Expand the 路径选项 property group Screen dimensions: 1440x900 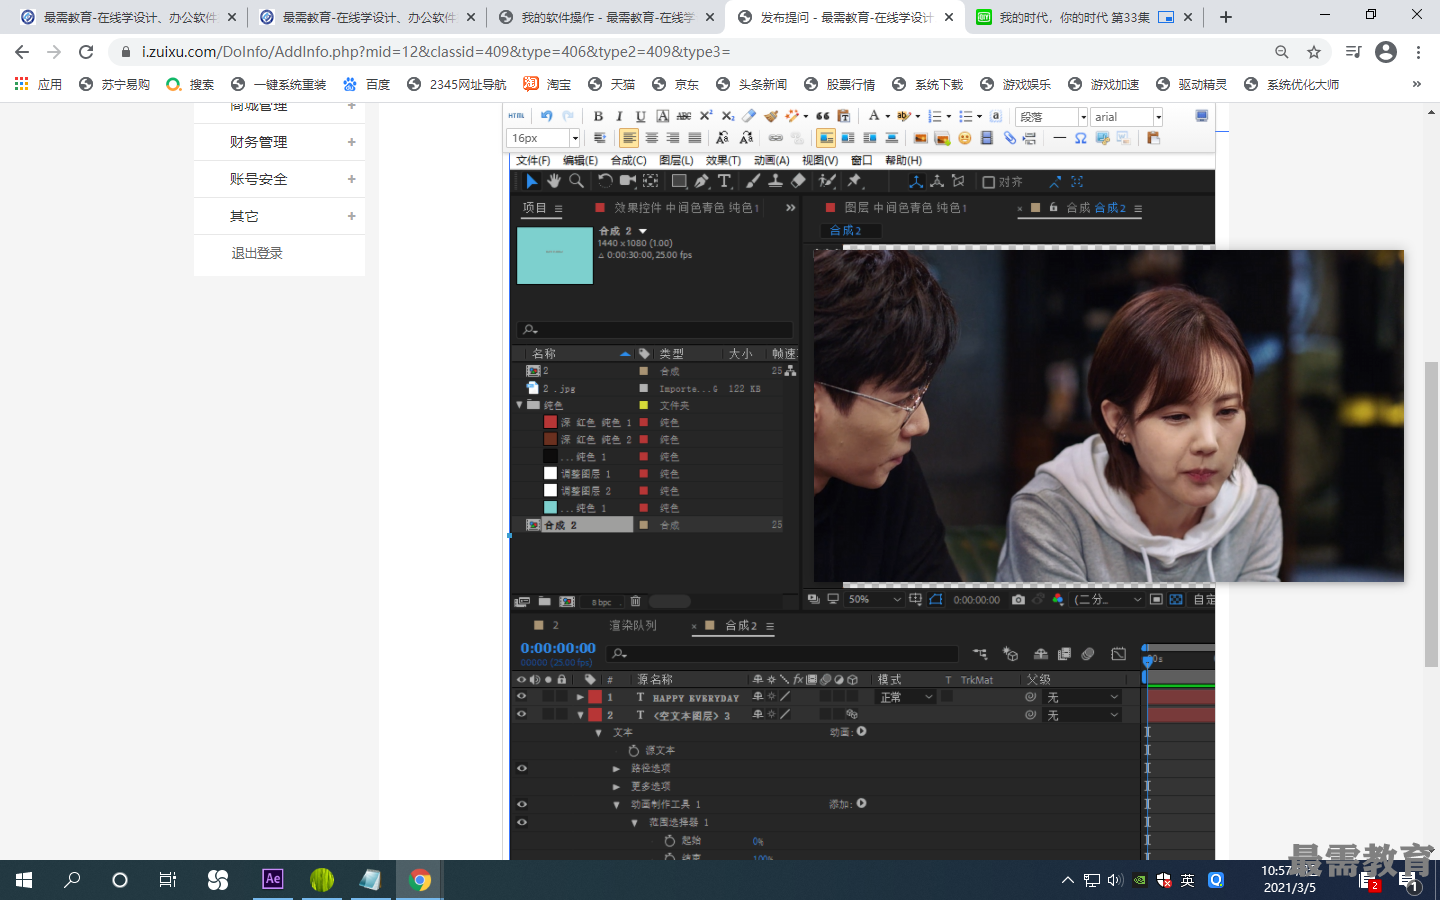pyautogui.click(x=616, y=769)
